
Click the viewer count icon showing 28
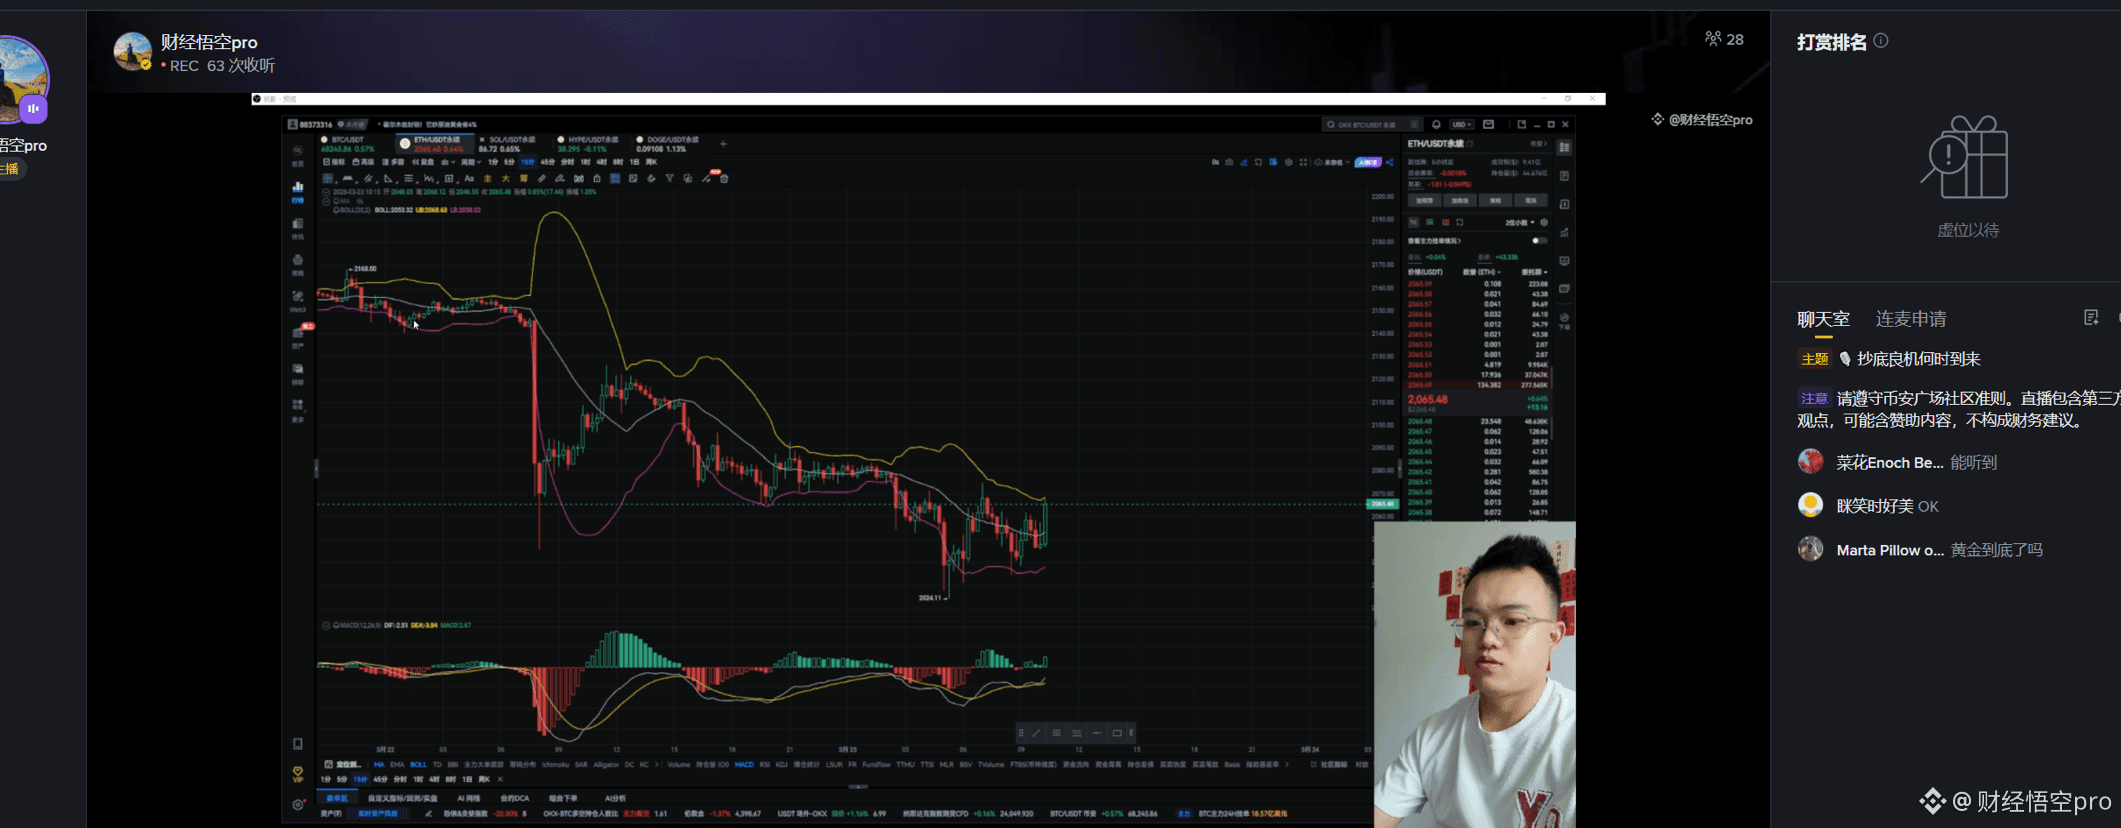point(1713,39)
